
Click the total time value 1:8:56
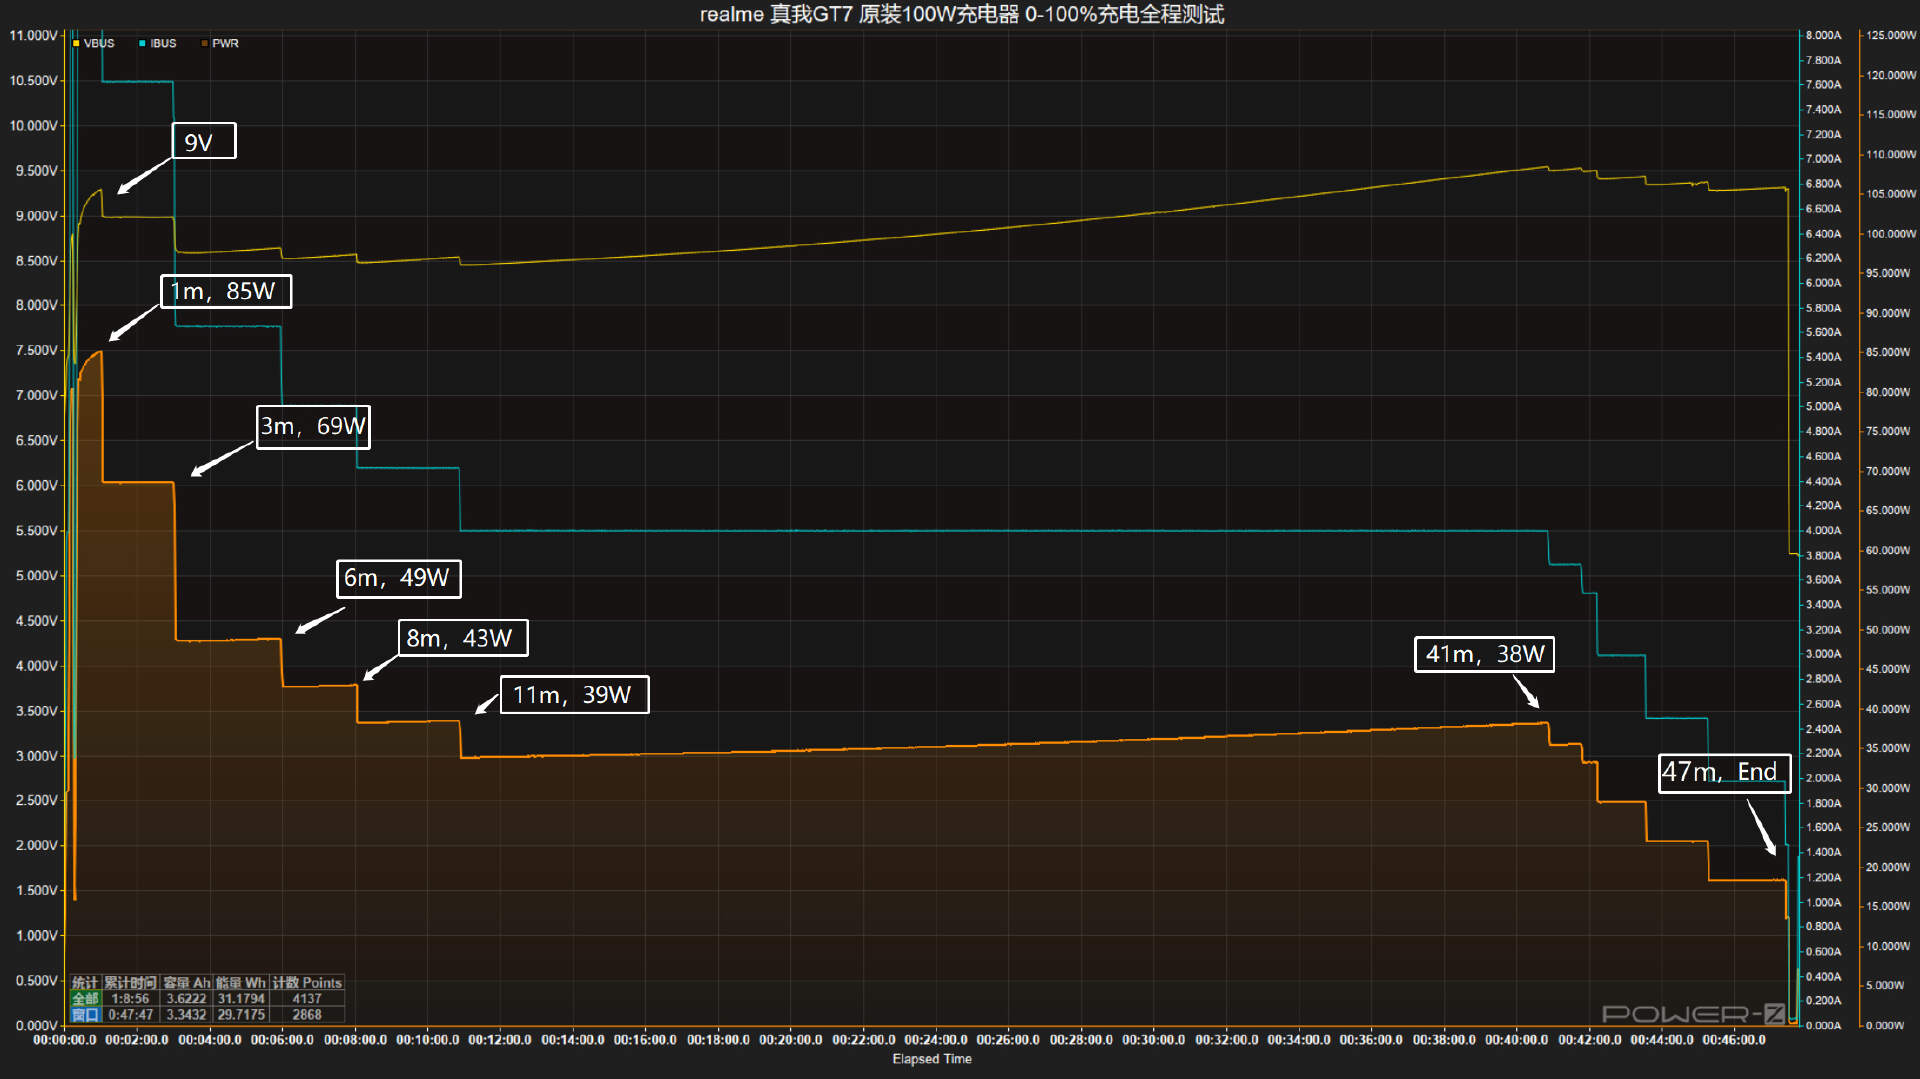(x=130, y=998)
